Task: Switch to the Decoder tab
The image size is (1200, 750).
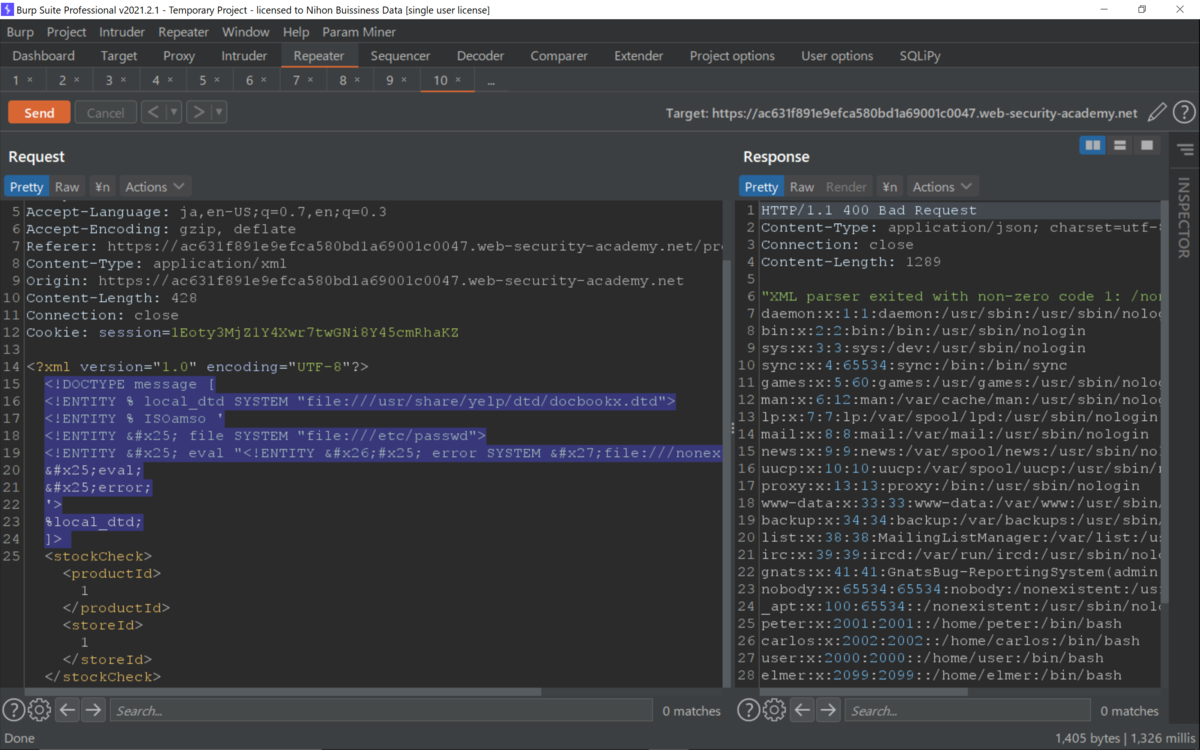Action: coord(480,56)
